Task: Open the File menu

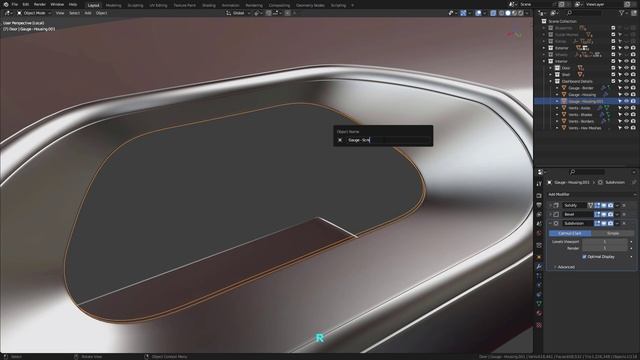Action: coord(15,4)
